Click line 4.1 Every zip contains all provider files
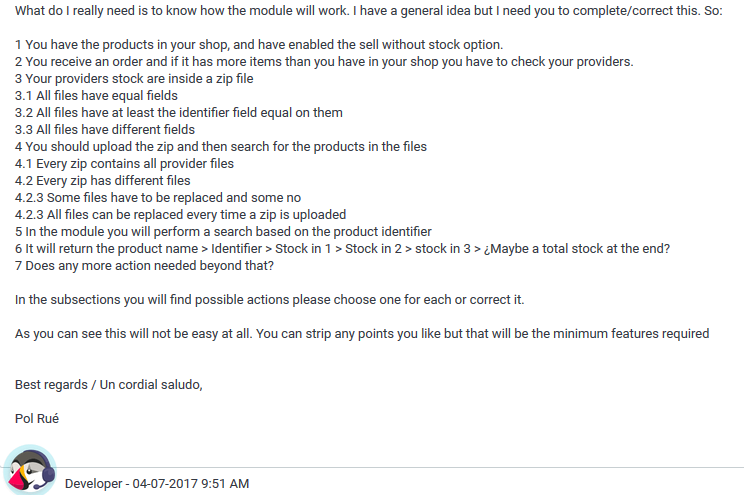 [124, 163]
